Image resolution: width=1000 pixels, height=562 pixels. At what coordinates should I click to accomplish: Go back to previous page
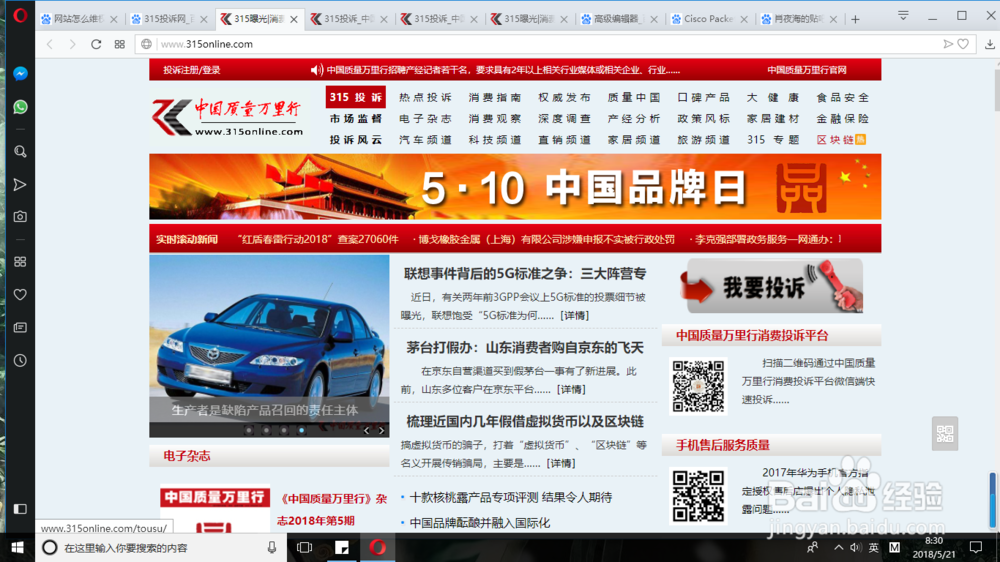[50, 44]
